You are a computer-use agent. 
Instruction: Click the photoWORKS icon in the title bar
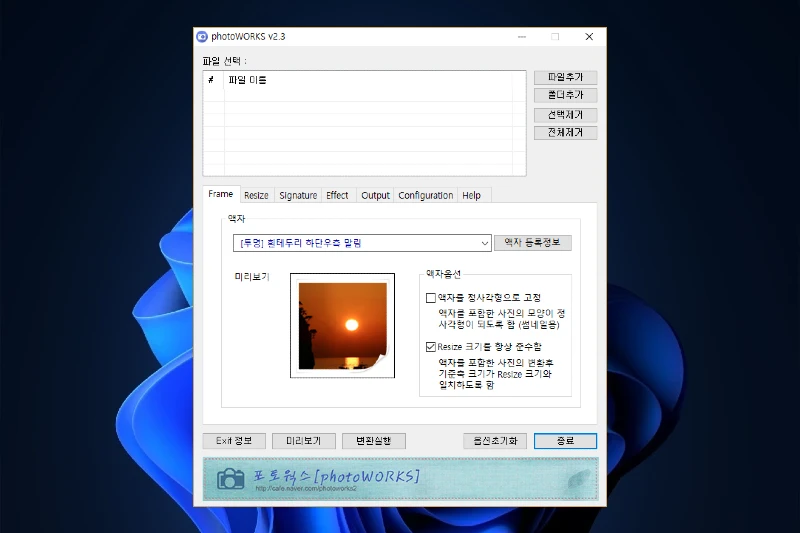pos(202,36)
